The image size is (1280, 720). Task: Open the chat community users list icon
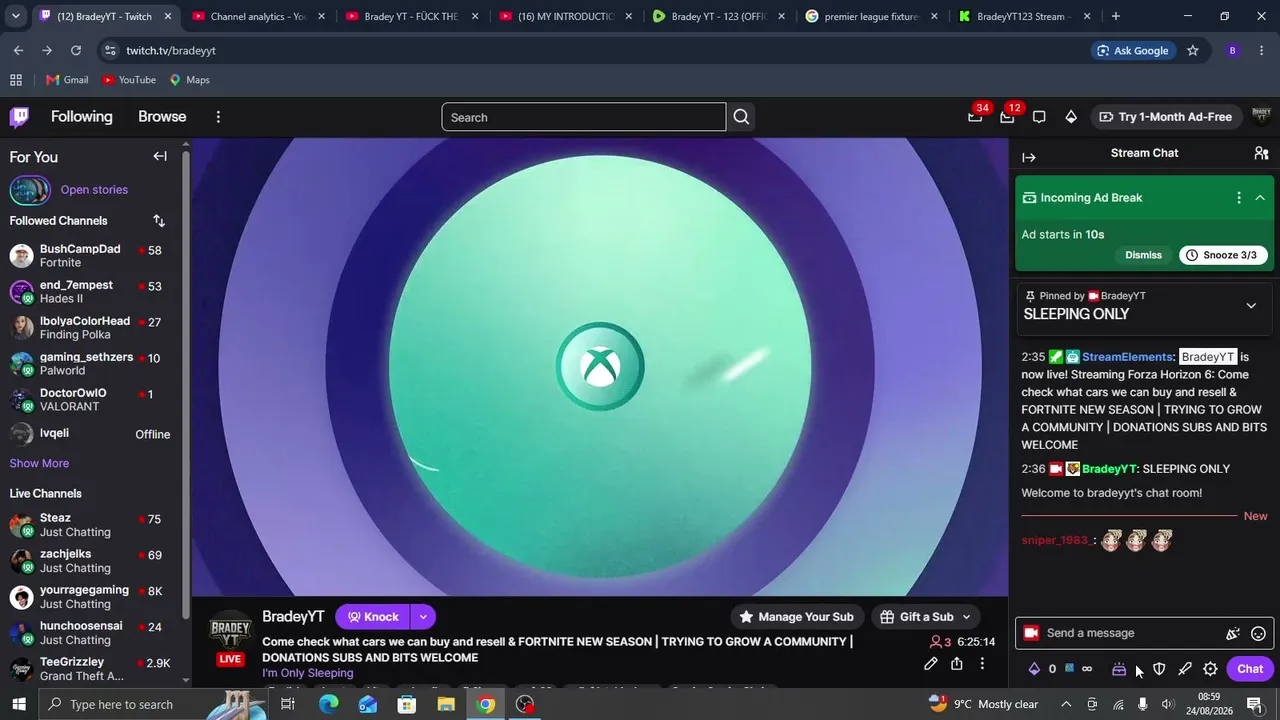coord(1261,153)
